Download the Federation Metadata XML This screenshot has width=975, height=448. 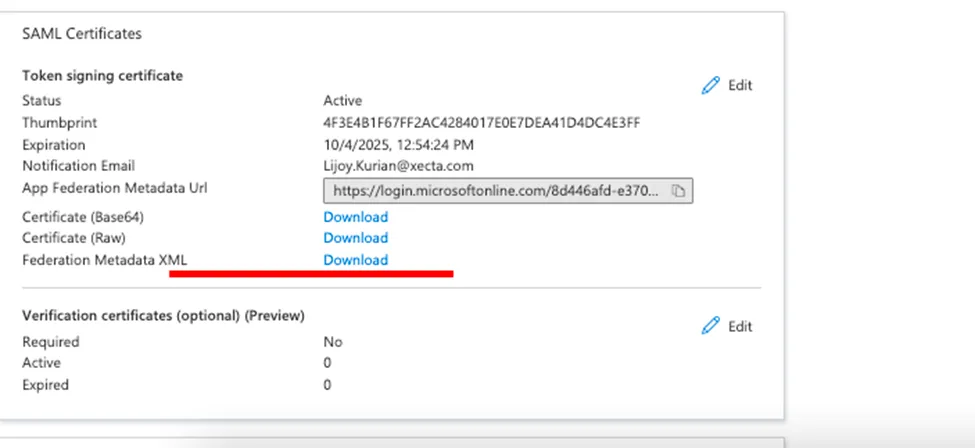tap(356, 259)
